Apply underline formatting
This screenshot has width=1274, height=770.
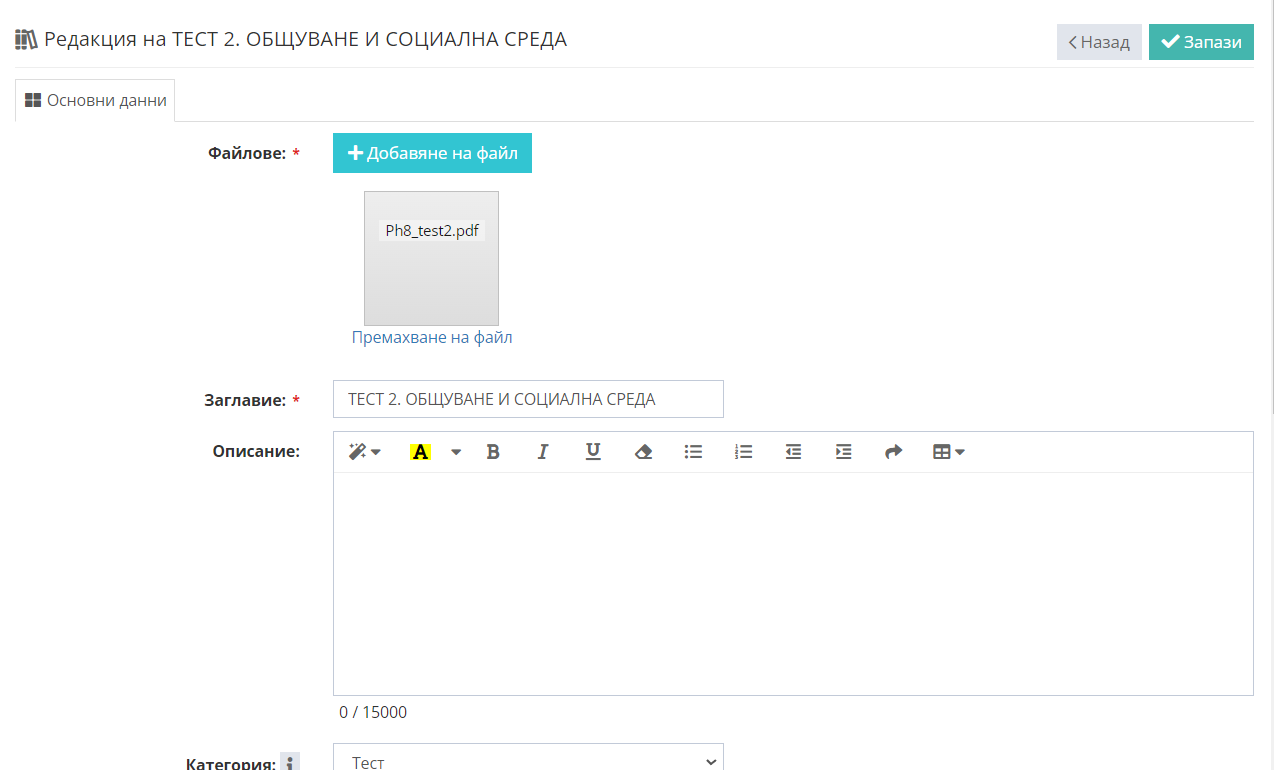click(593, 452)
